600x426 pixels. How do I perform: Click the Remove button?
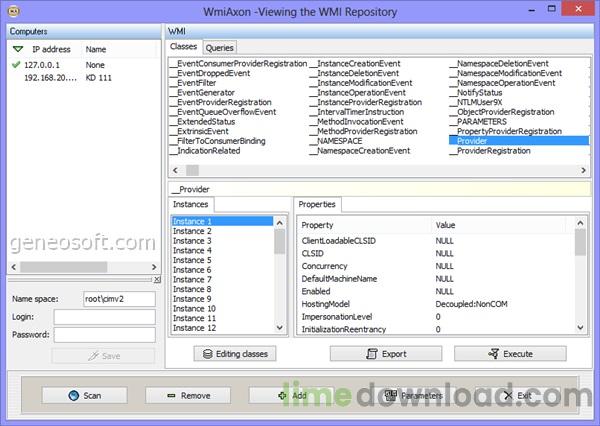point(188,395)
